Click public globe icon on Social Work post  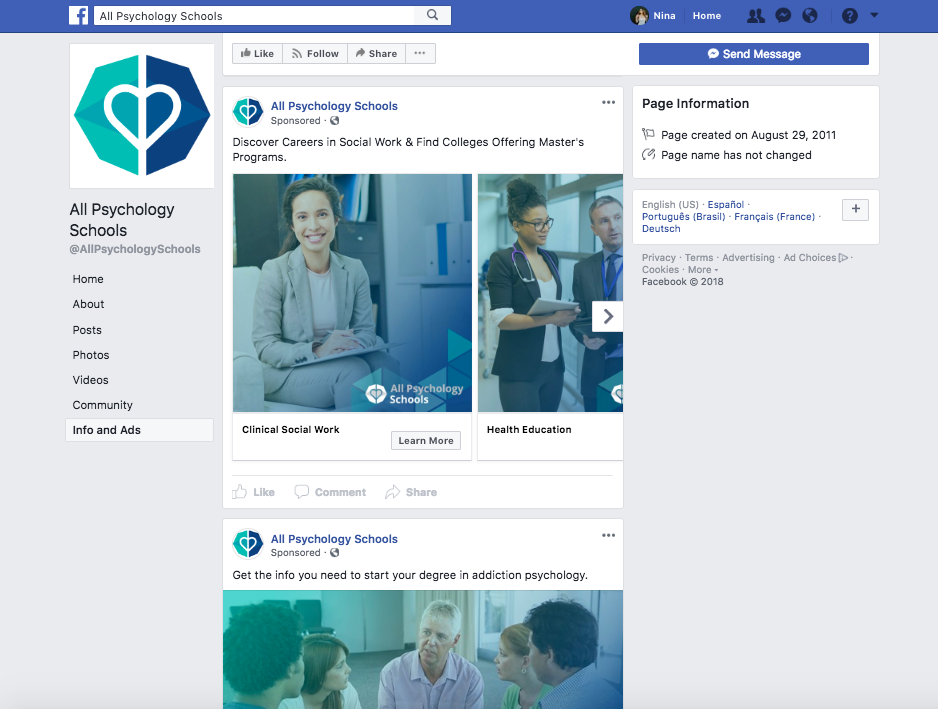[334, 121]
